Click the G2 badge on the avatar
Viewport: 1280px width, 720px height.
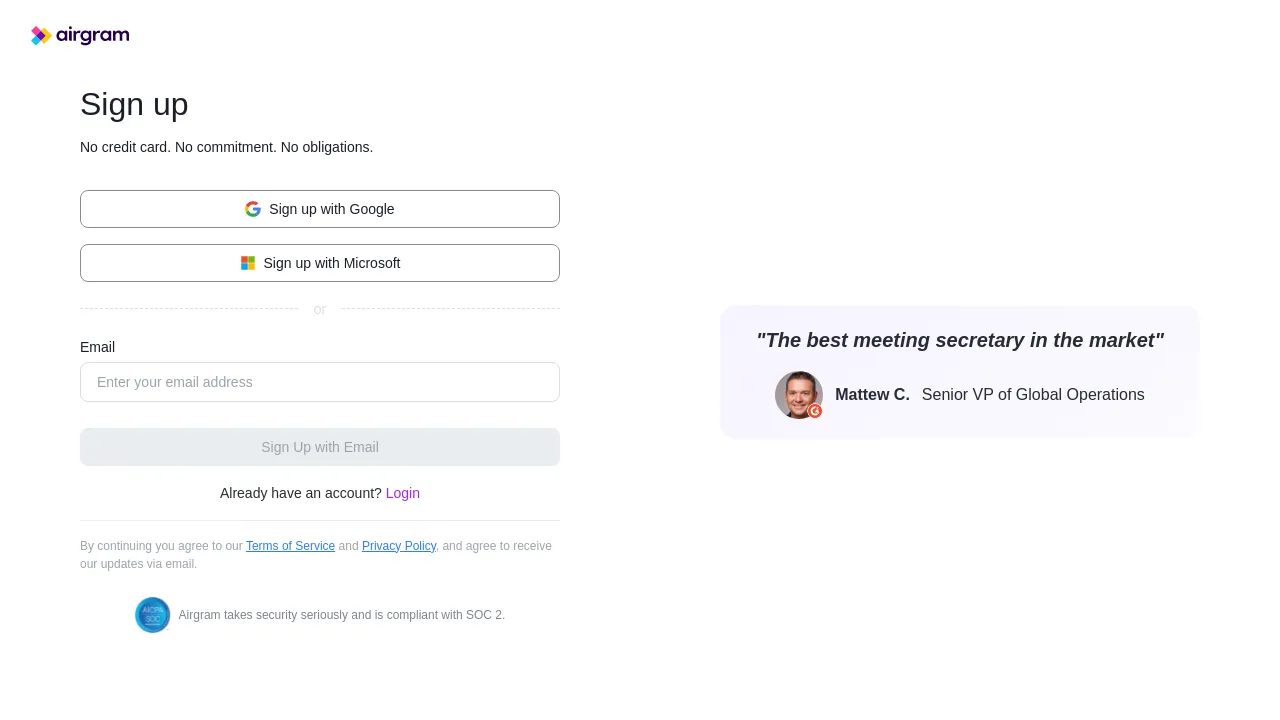coord(815,411)
